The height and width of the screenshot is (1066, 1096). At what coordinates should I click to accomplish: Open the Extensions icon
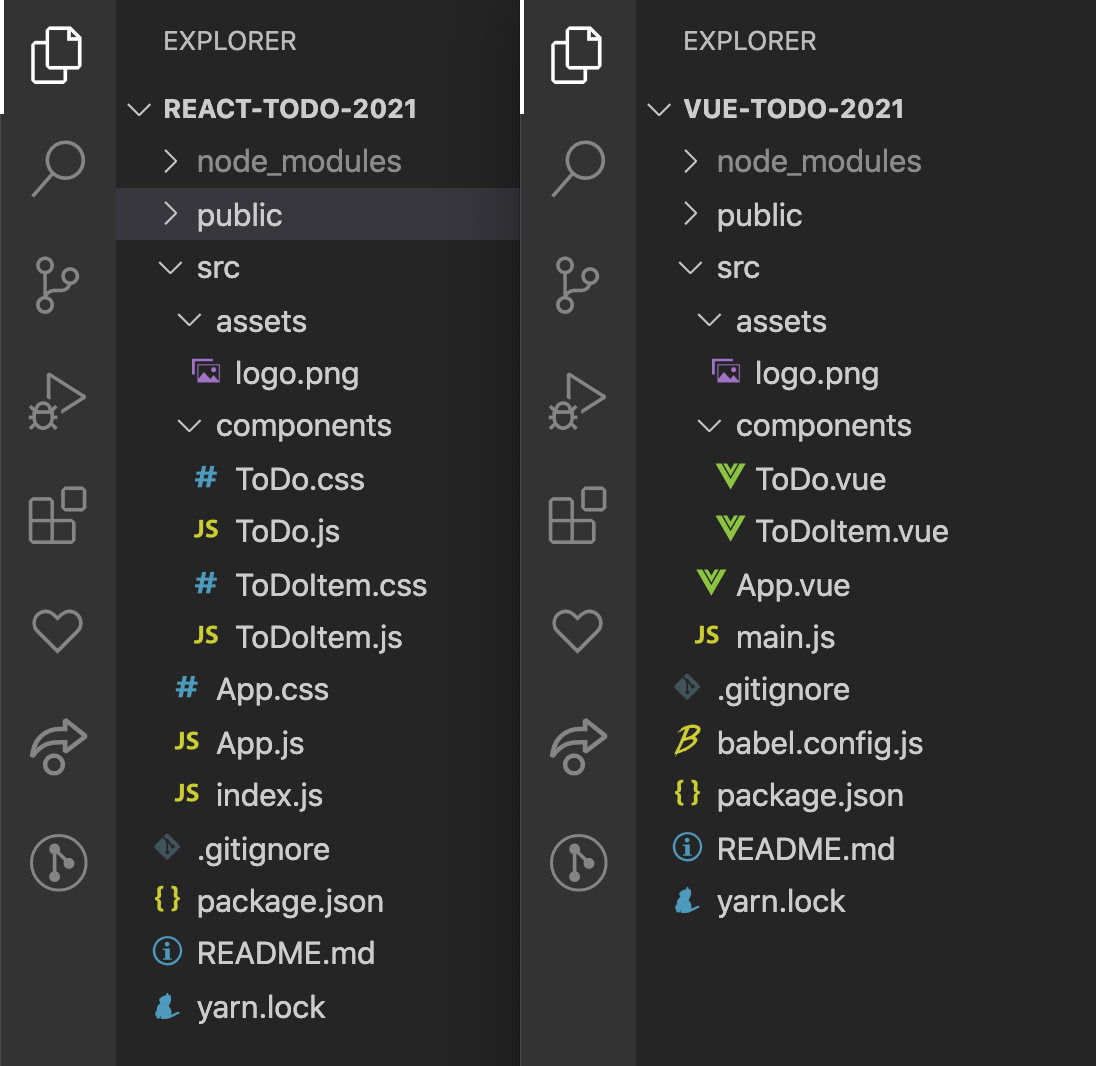[57, 515]
